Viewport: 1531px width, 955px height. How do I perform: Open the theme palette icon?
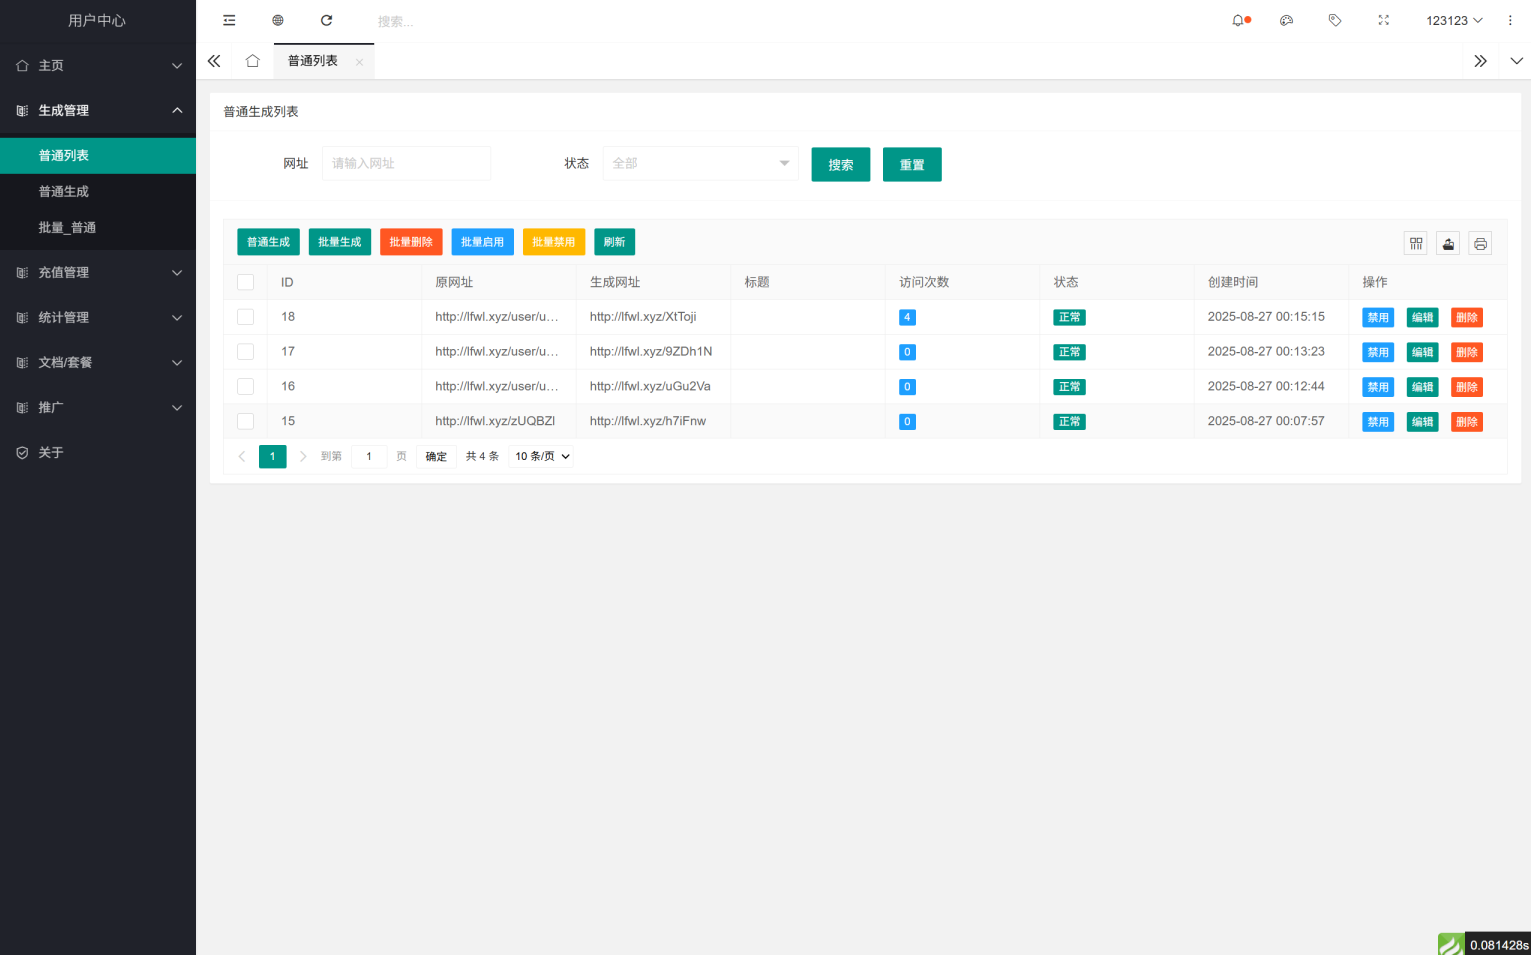(1287, 20)
